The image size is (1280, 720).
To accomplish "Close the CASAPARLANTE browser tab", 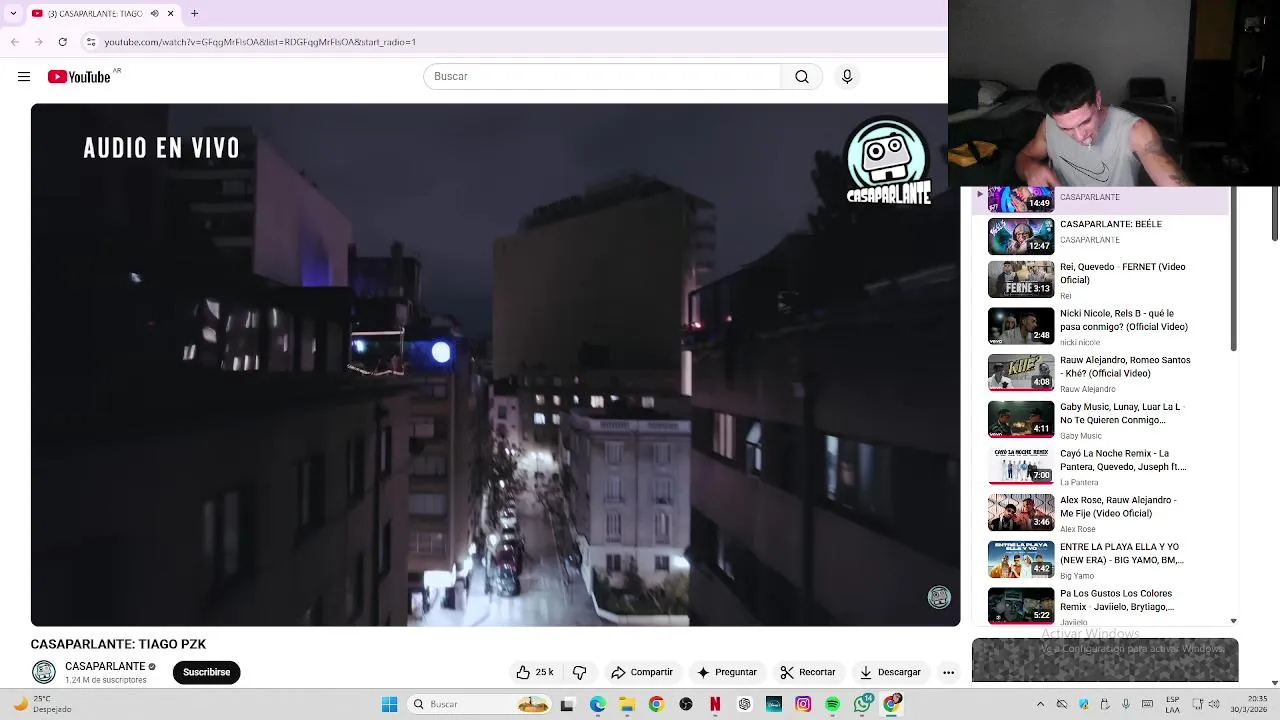I will [170, 13].
